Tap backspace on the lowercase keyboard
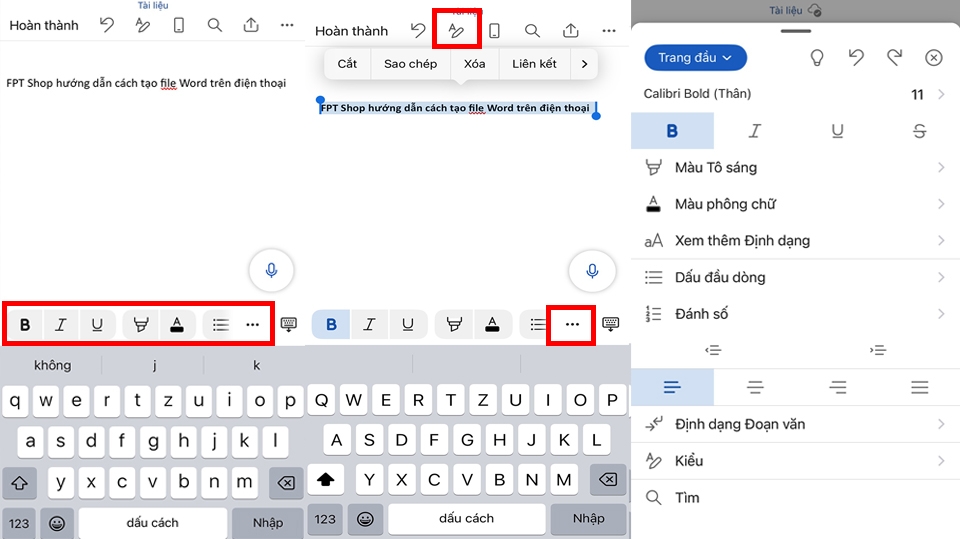960x539 pixels. [x=286, y=483]
